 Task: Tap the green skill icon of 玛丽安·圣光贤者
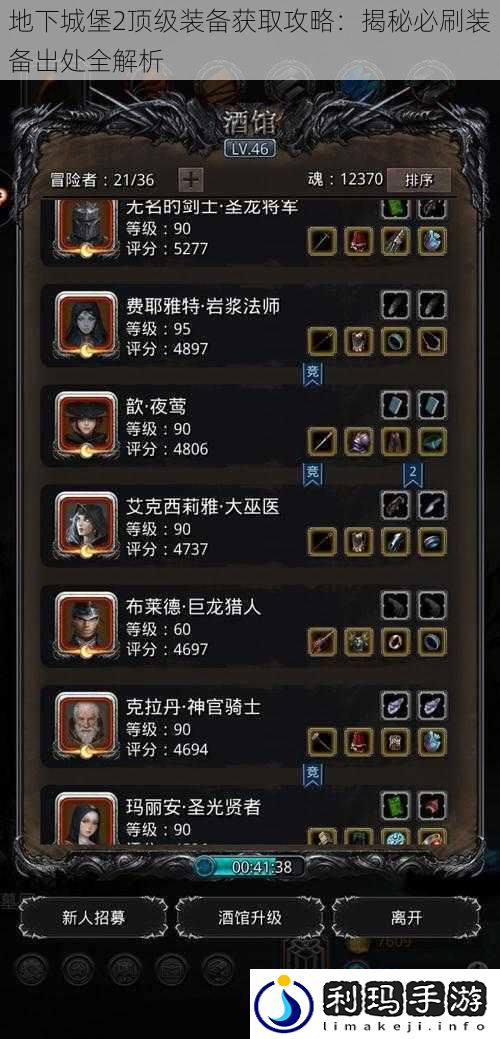pos(395,804)
